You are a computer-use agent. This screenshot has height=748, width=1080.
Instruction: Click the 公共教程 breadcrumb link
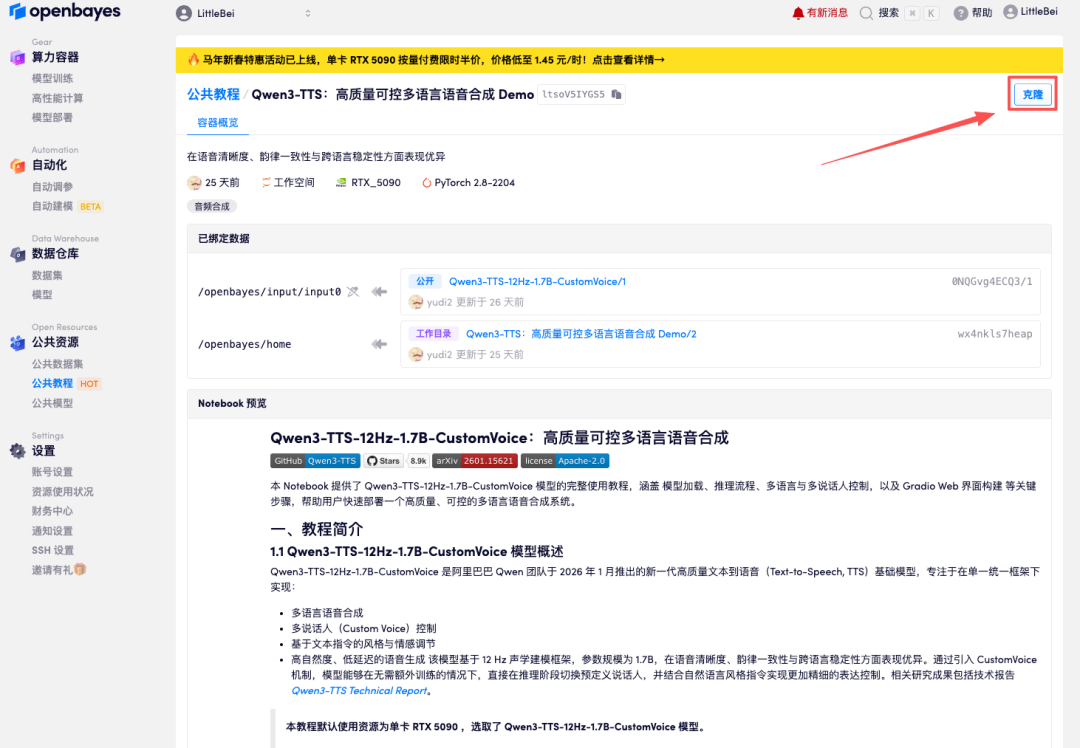click(x=214, y=94)
